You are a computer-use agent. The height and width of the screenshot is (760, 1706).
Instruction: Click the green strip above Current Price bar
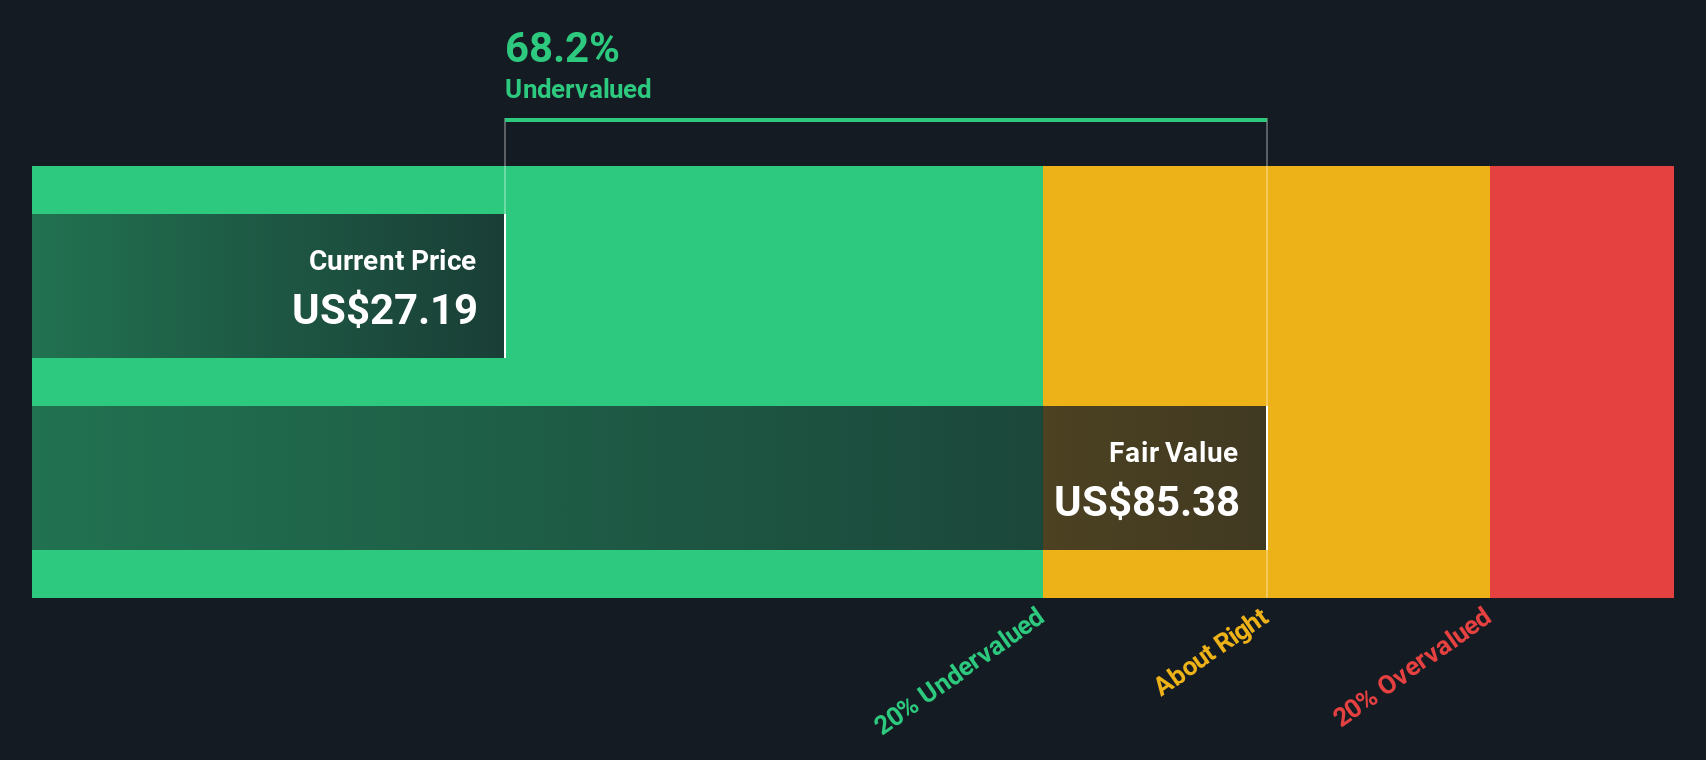point(268,190)
